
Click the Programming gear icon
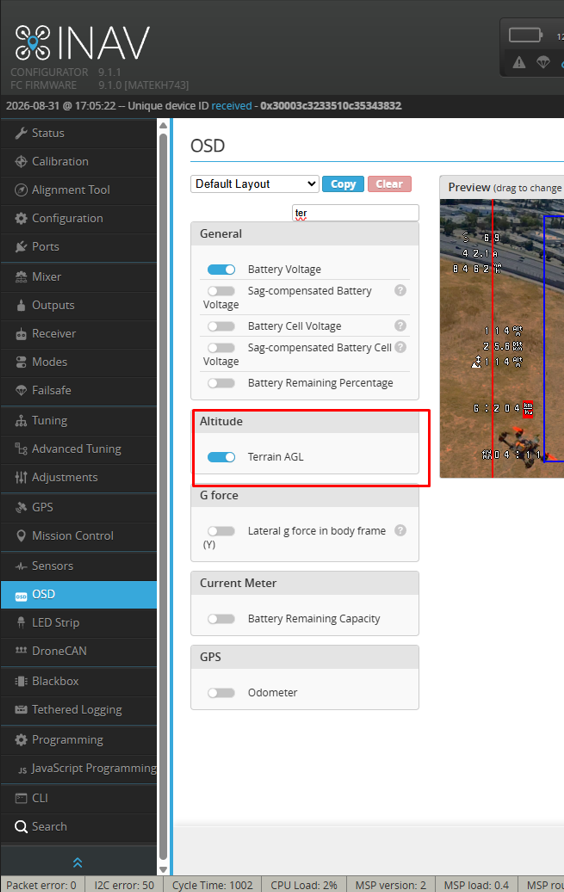(x=21, y=740)
